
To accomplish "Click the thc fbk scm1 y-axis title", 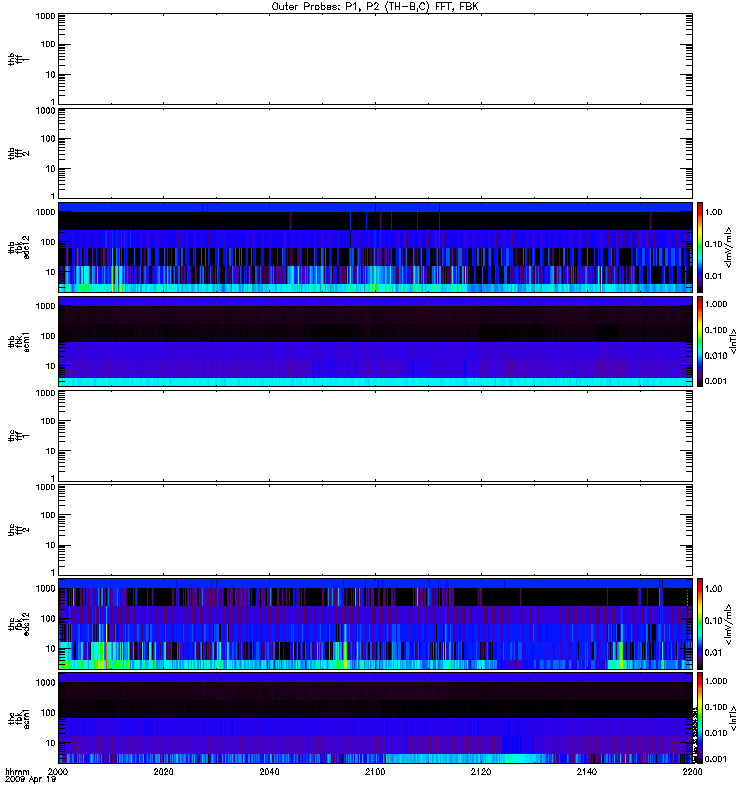I will [x=19, y=718].
